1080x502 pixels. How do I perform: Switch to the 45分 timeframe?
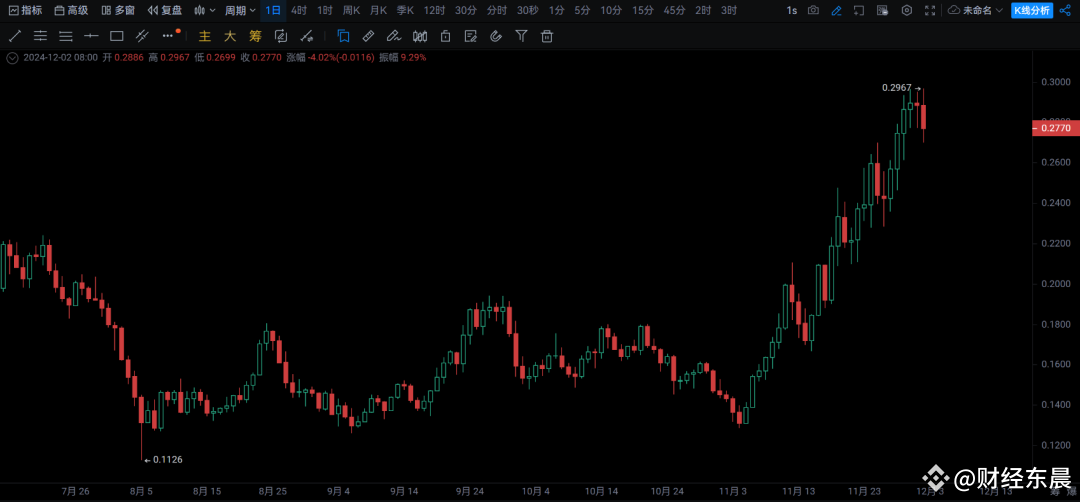click(674, 10)
